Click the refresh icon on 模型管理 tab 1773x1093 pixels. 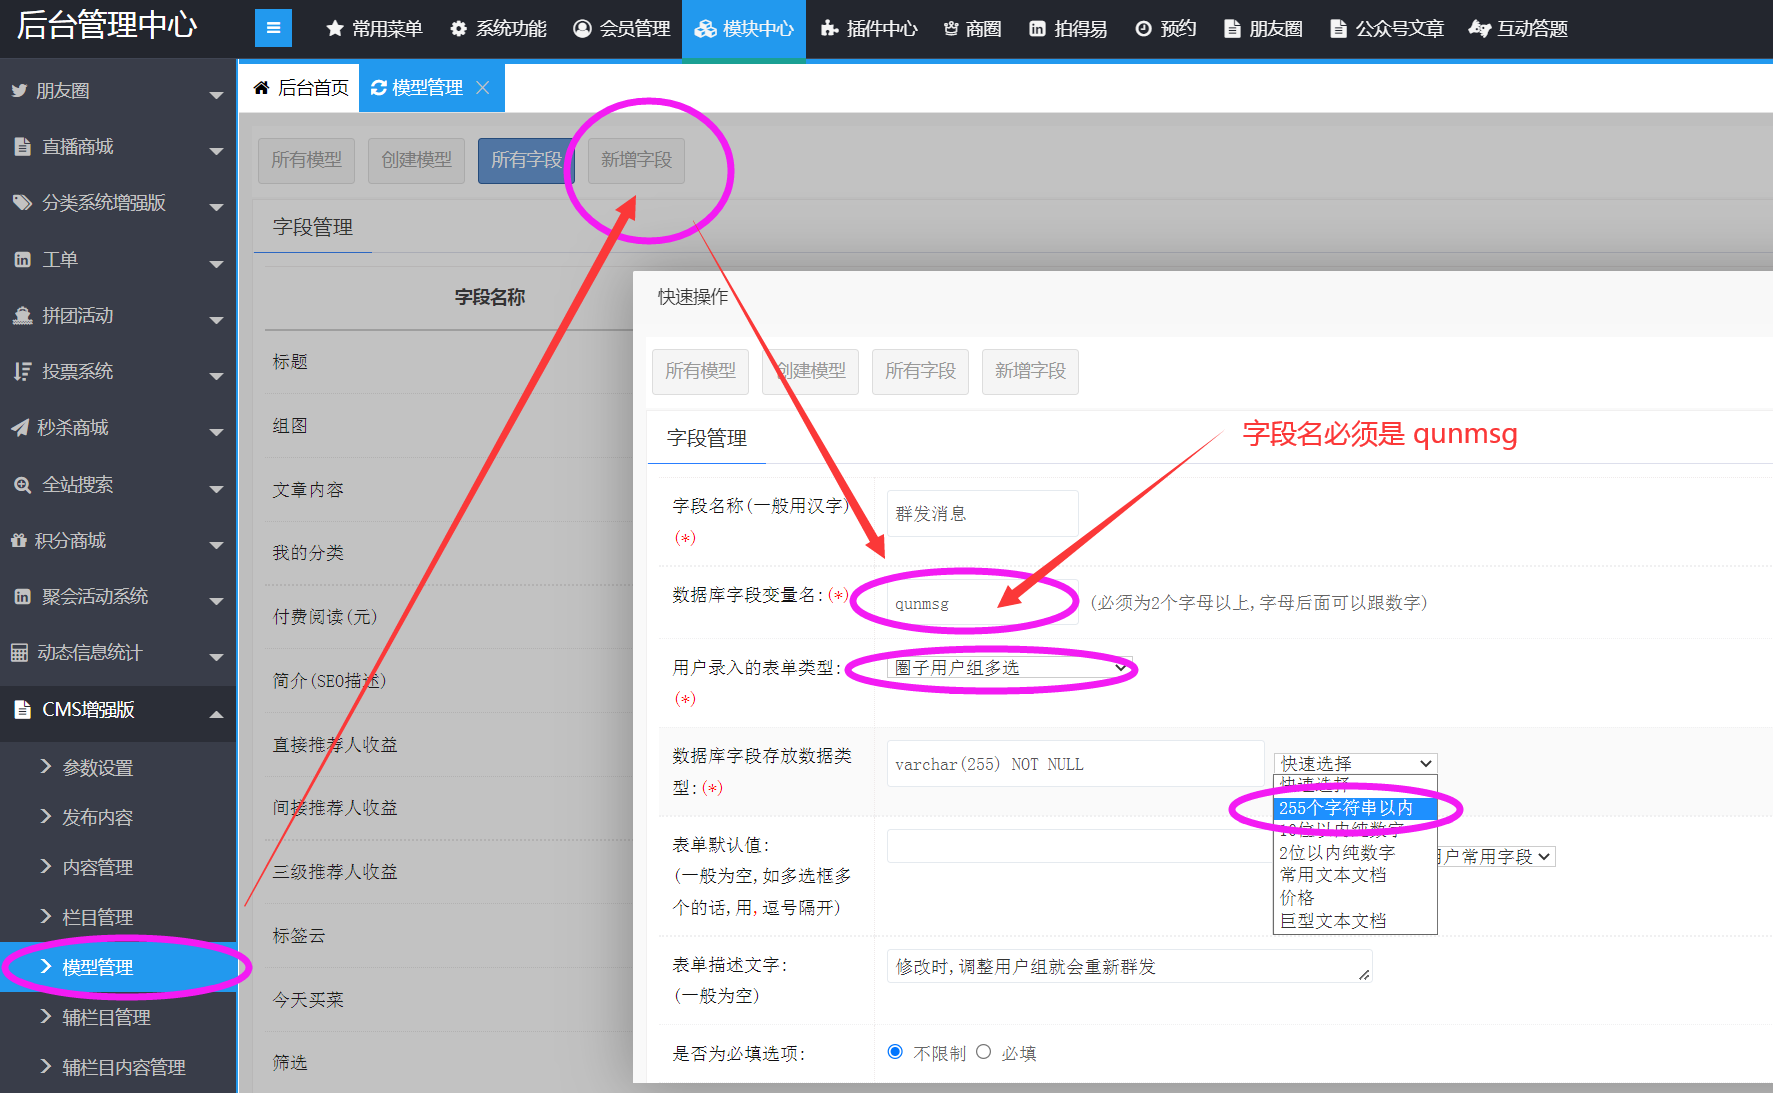coord(379,88)
